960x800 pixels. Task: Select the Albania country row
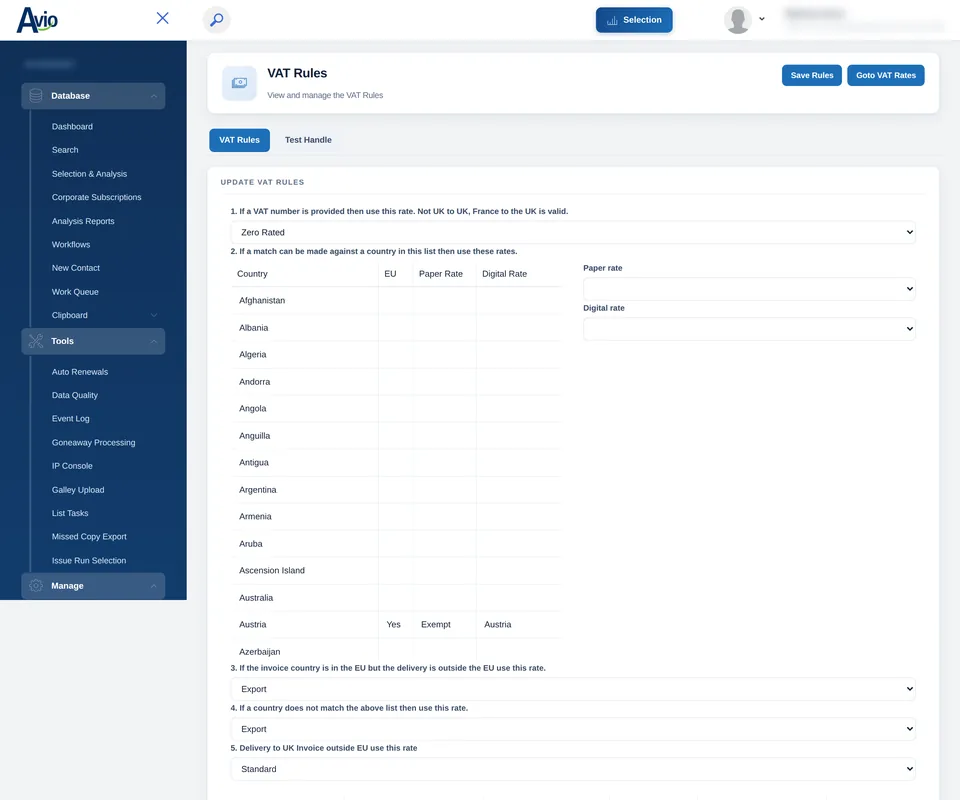(x=396, y=327)
